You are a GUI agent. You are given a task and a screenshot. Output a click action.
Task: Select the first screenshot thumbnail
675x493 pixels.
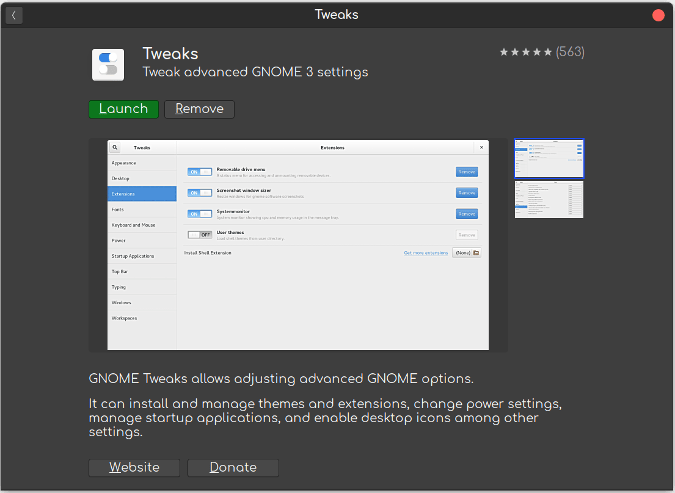[549, 158]
